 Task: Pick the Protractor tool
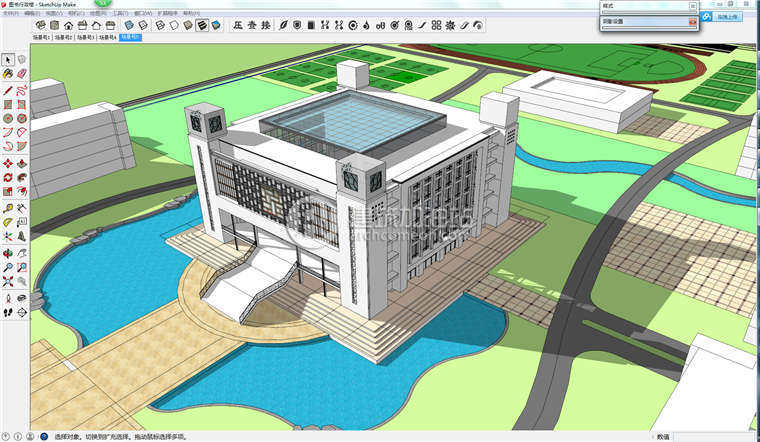coord(8,222)
